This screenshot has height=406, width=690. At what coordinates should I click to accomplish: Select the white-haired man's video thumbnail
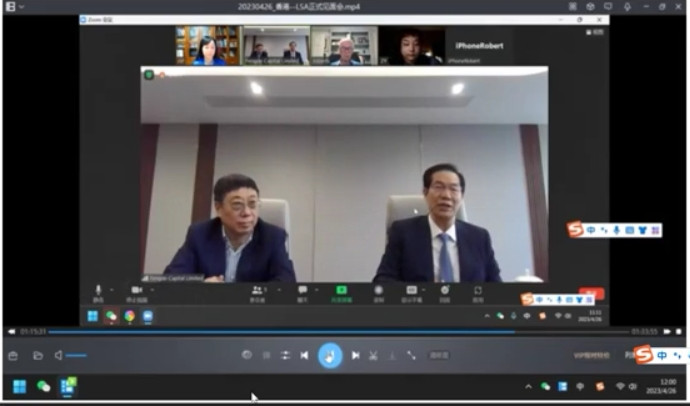click(344, 45)
